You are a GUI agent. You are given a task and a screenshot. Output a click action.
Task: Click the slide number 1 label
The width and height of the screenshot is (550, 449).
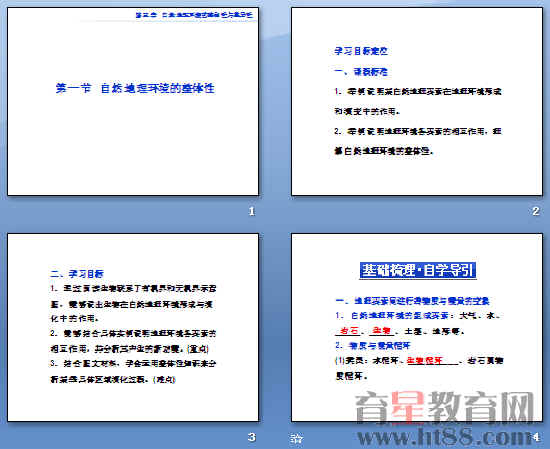pos(251,211)
